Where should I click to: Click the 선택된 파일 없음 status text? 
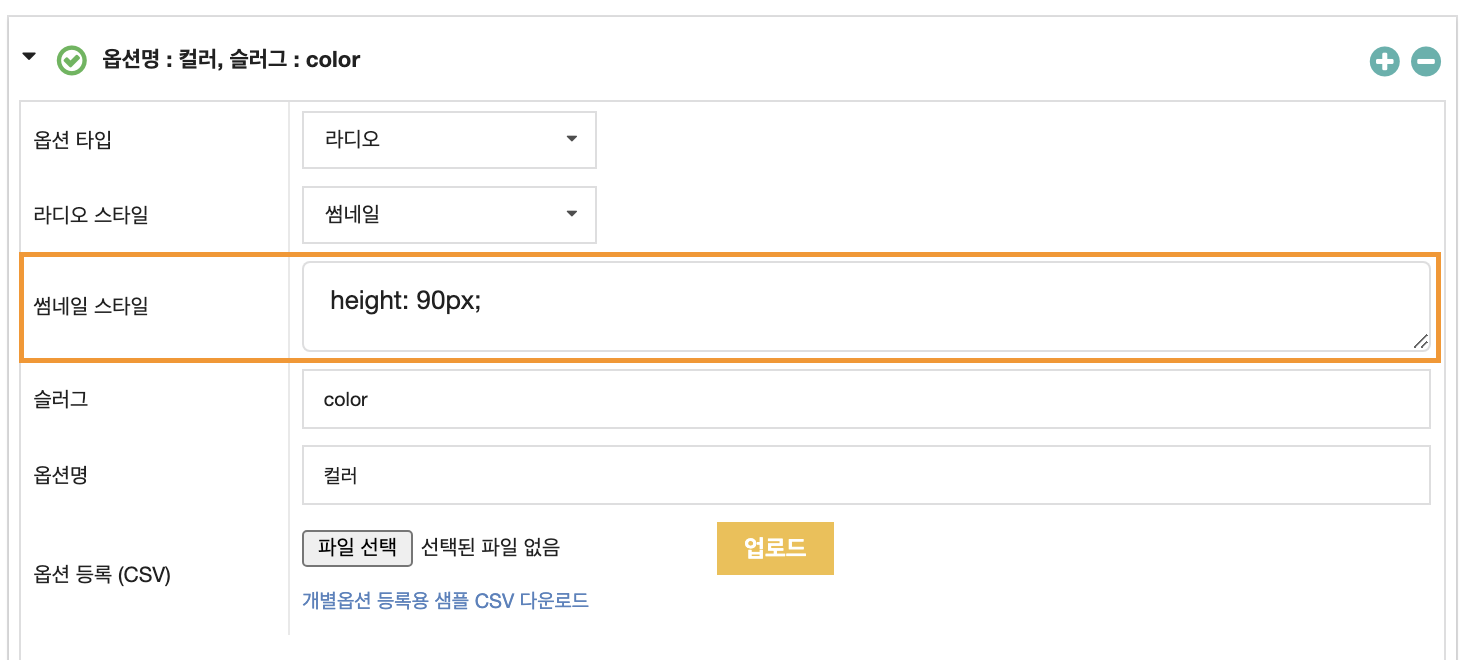pos(491,547)
